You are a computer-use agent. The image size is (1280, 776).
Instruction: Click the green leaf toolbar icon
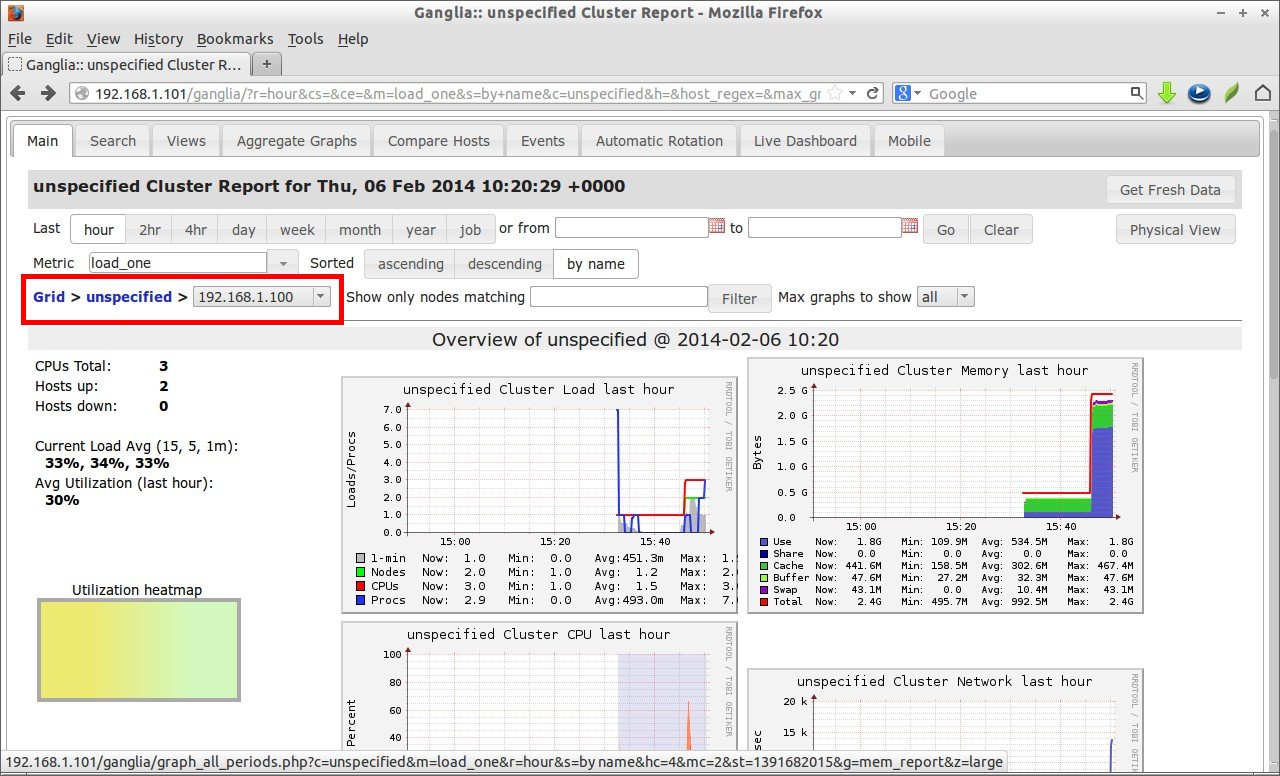1232,93
